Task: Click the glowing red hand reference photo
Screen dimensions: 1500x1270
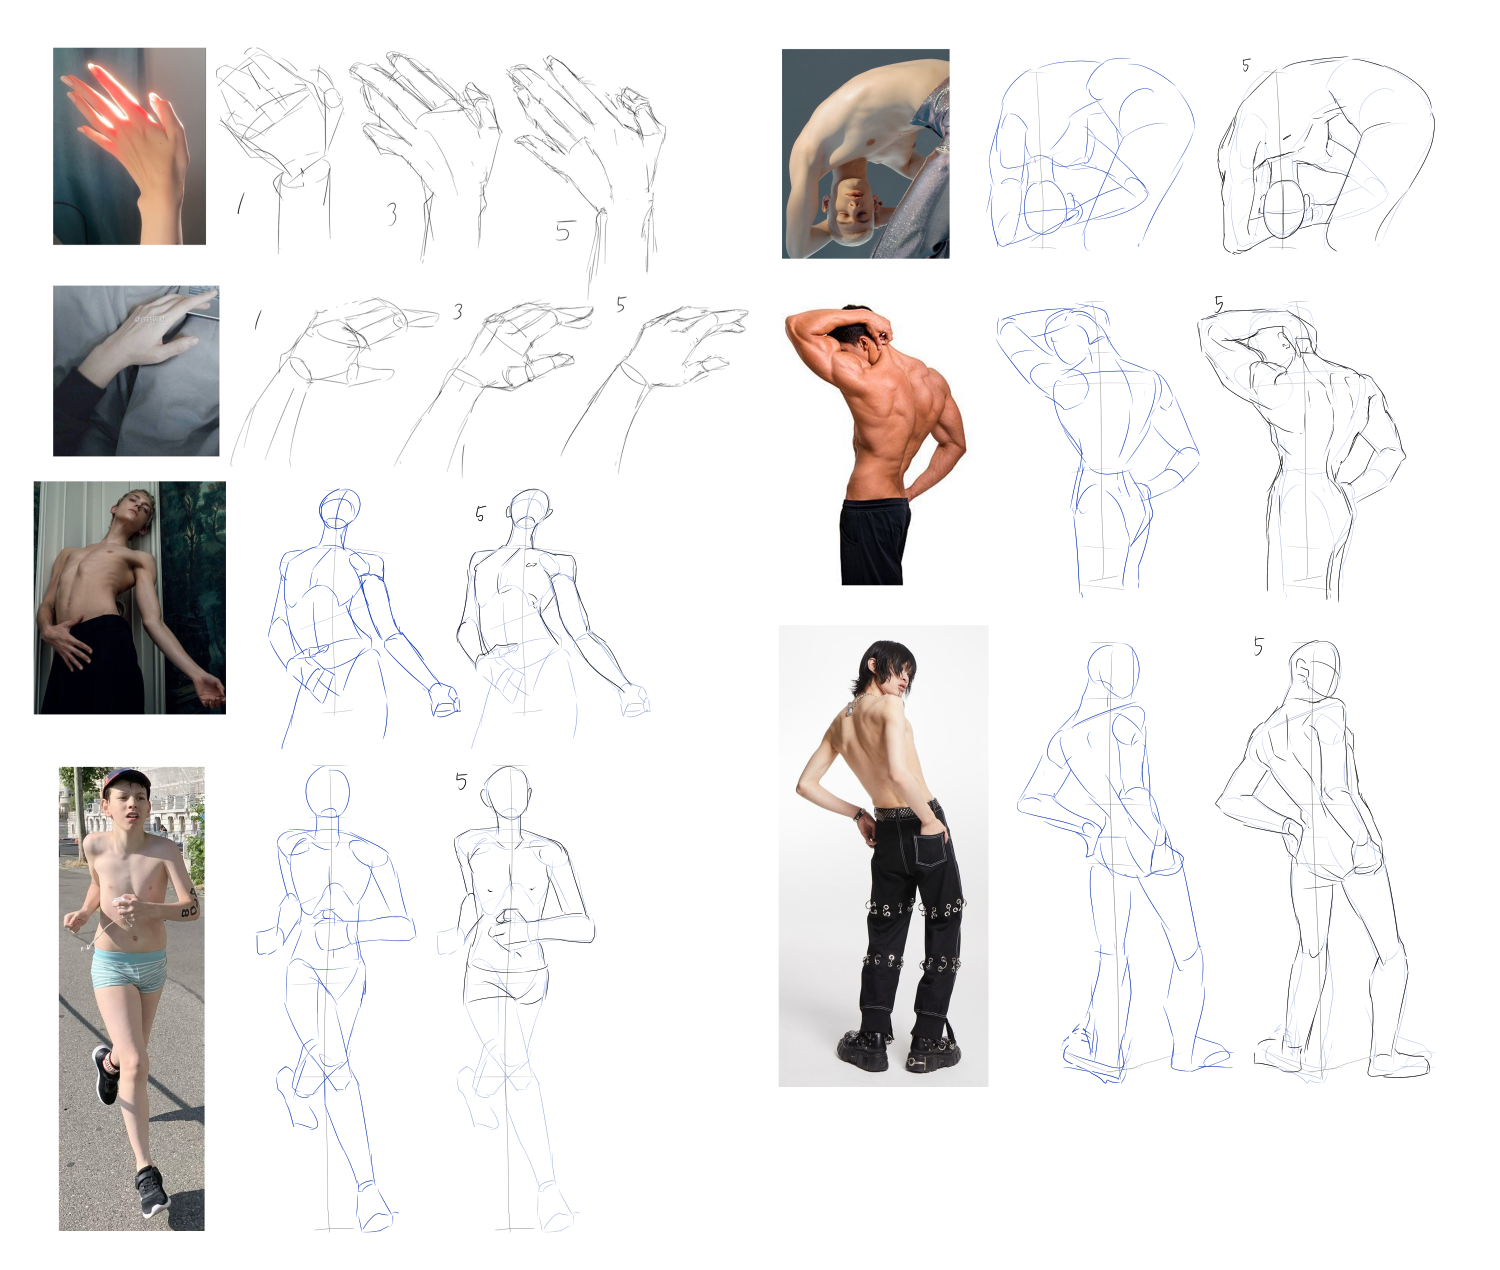Action: pos(129,146)
